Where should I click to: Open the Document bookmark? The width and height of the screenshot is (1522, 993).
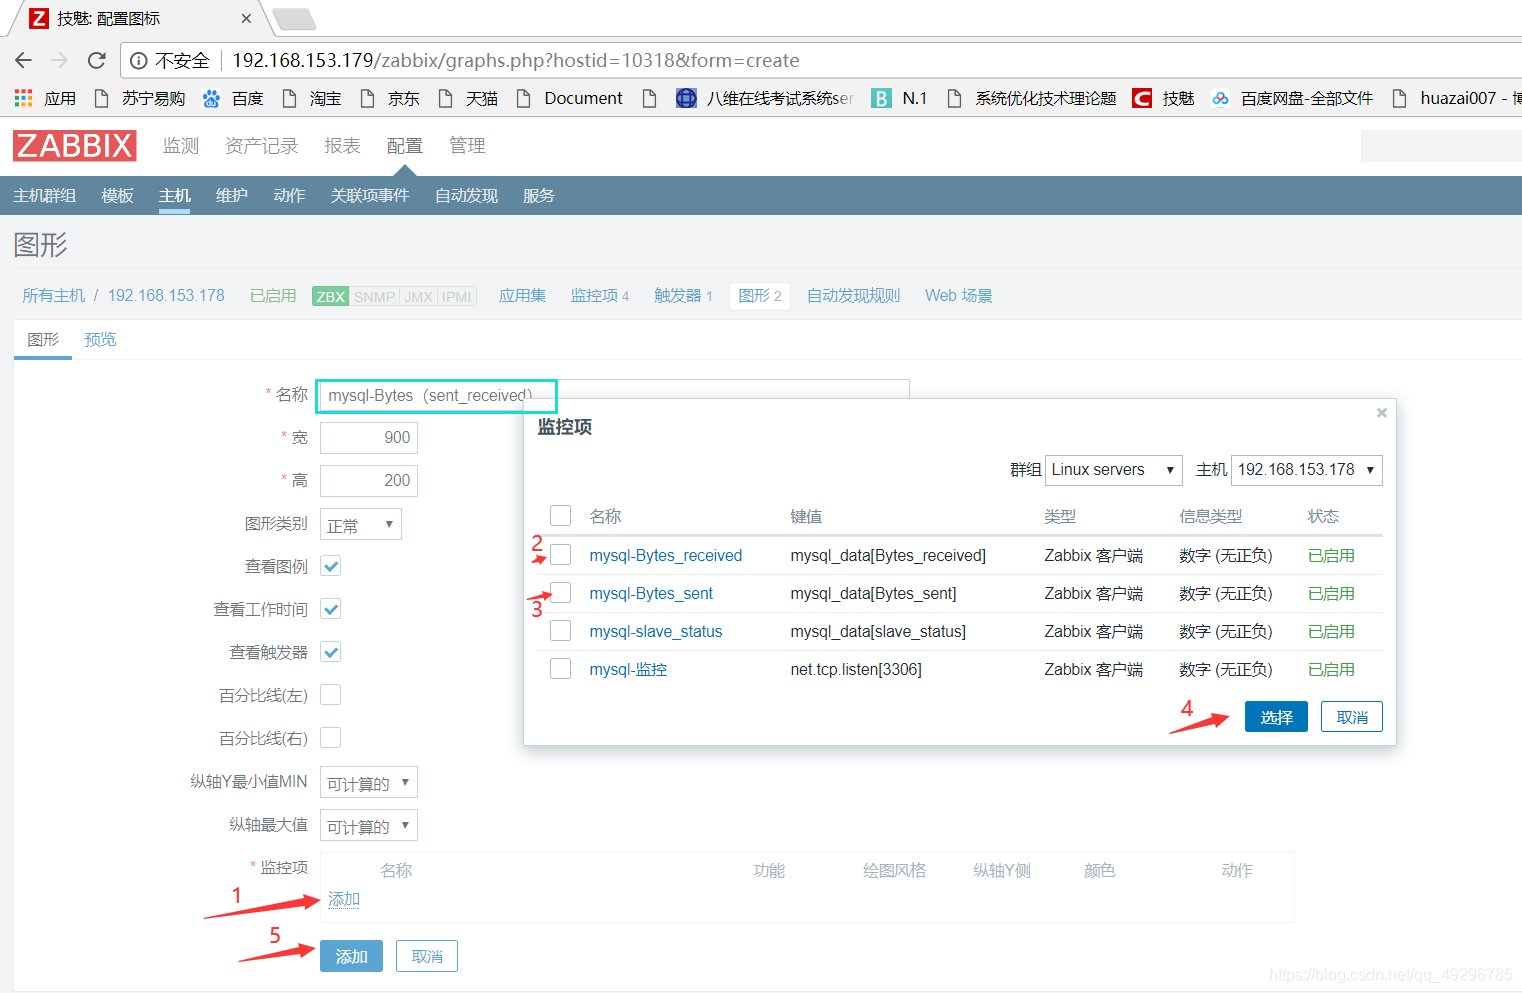[569, 98]
